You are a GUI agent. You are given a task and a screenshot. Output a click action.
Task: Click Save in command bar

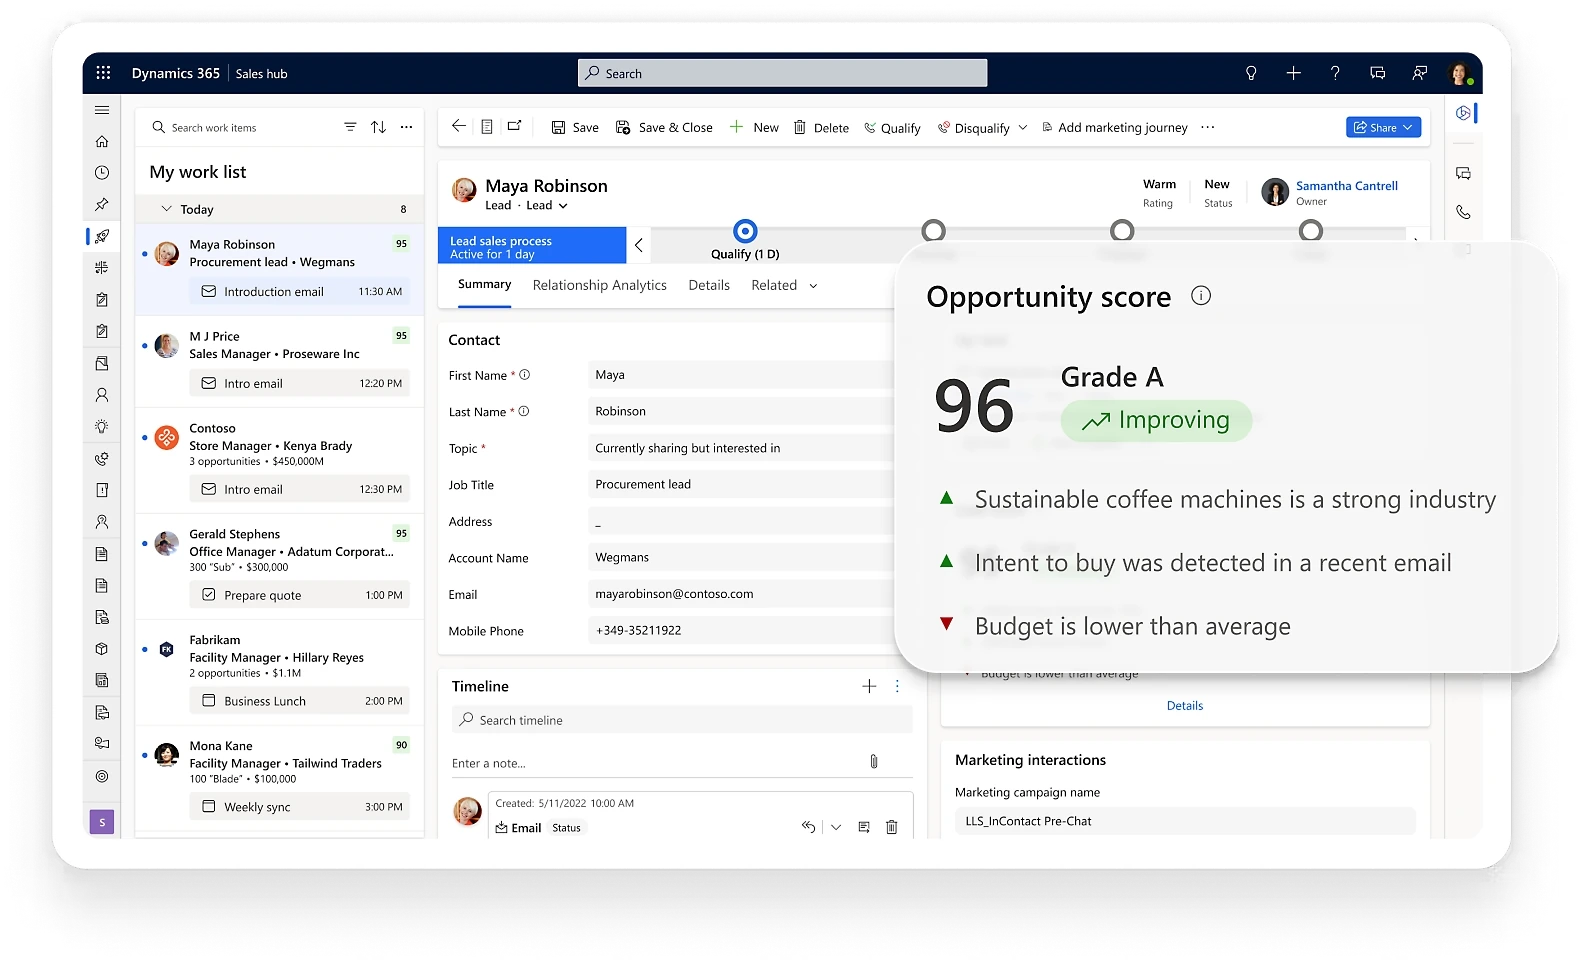[575, 127]
